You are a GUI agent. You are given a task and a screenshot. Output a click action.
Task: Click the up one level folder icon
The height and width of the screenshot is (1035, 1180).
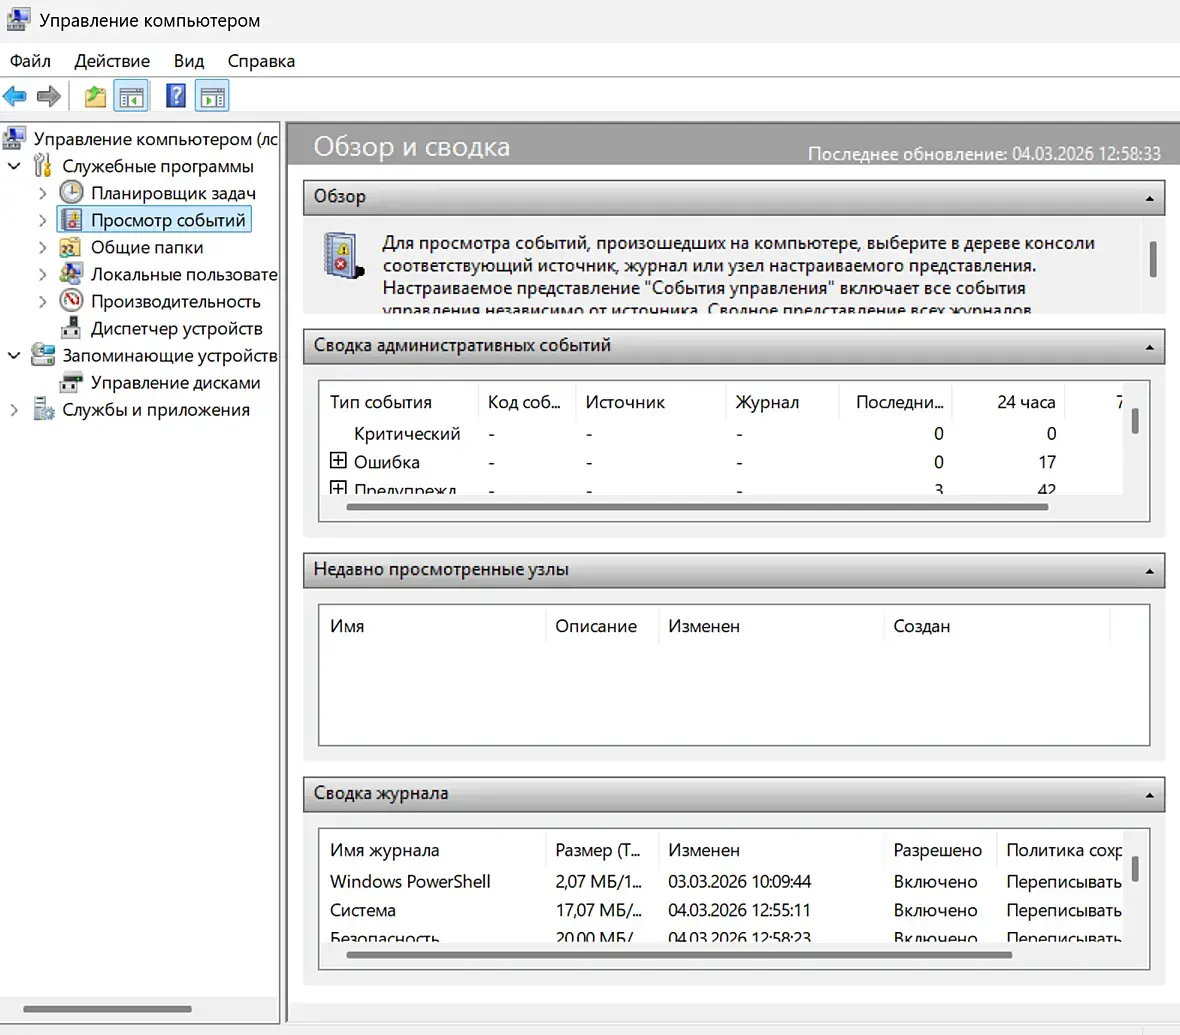point(95,96)
